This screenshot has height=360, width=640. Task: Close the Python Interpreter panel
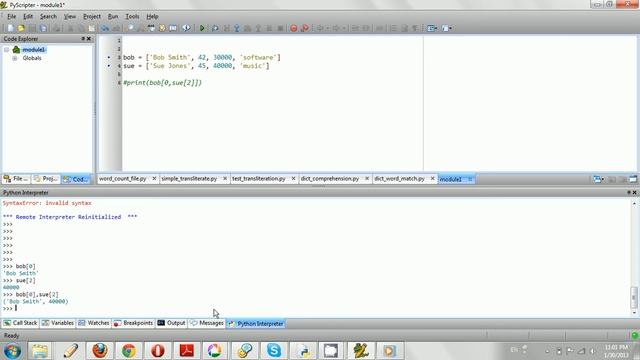pyautogui.click(x=634, y=192)
